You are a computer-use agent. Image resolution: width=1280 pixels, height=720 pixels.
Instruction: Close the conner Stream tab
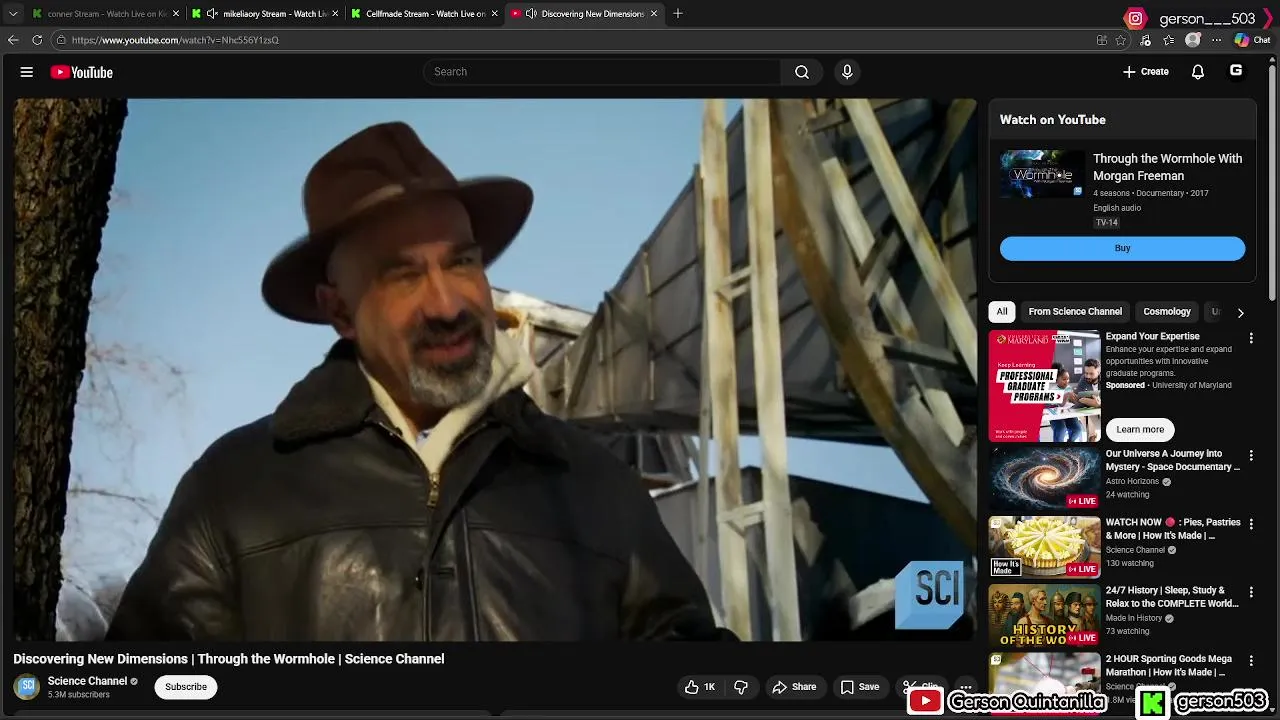click(x=176, y=14)
